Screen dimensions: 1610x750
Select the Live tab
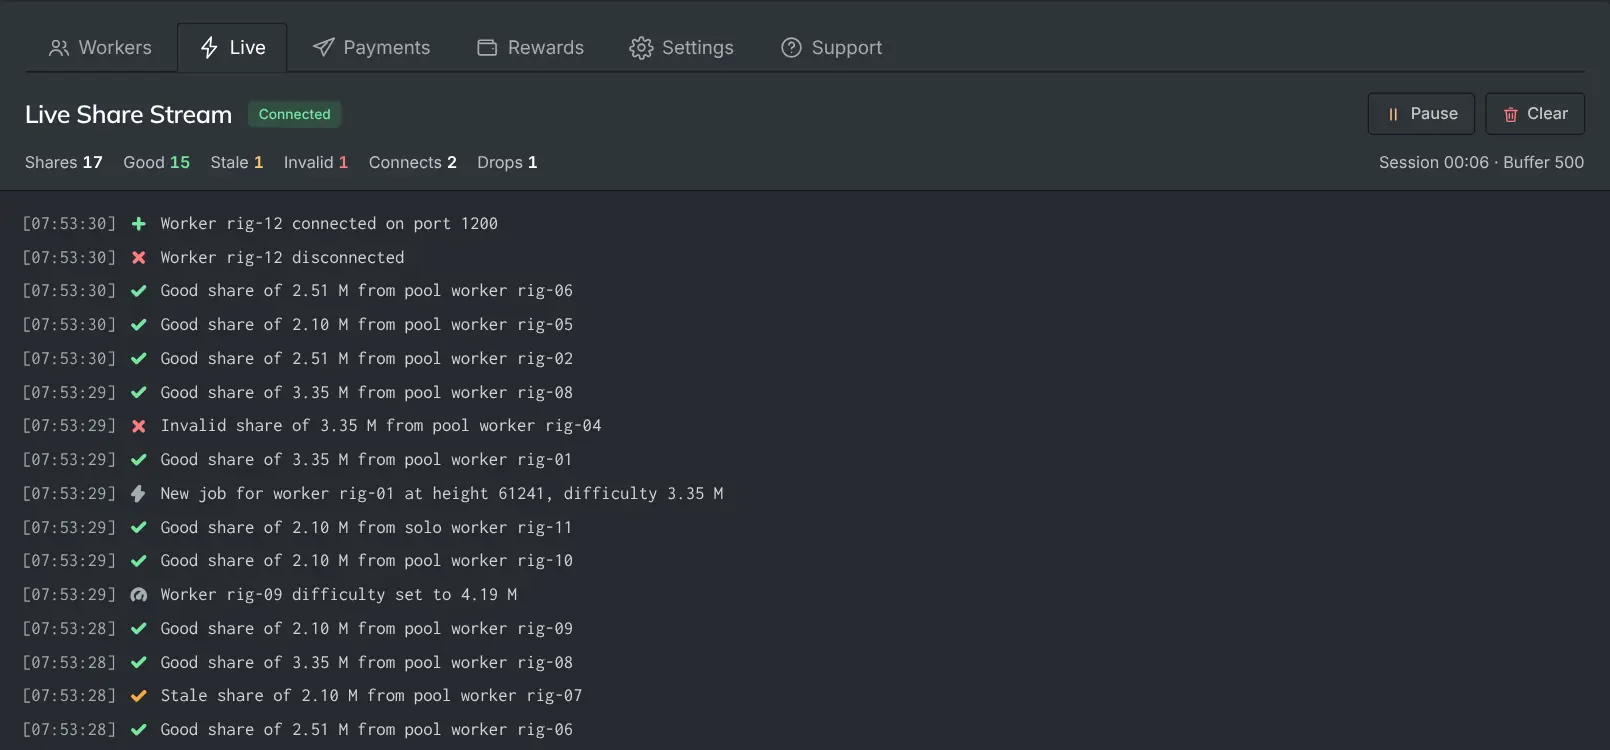[232, 48]
